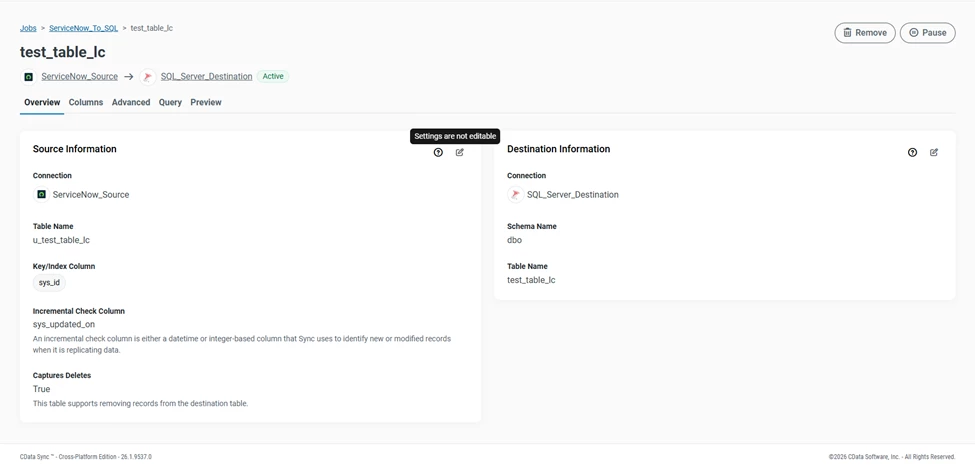Click the Schema Name label
Image resolution: width=975 pixels, height=465 pixels.
click(x=532, y=226)
